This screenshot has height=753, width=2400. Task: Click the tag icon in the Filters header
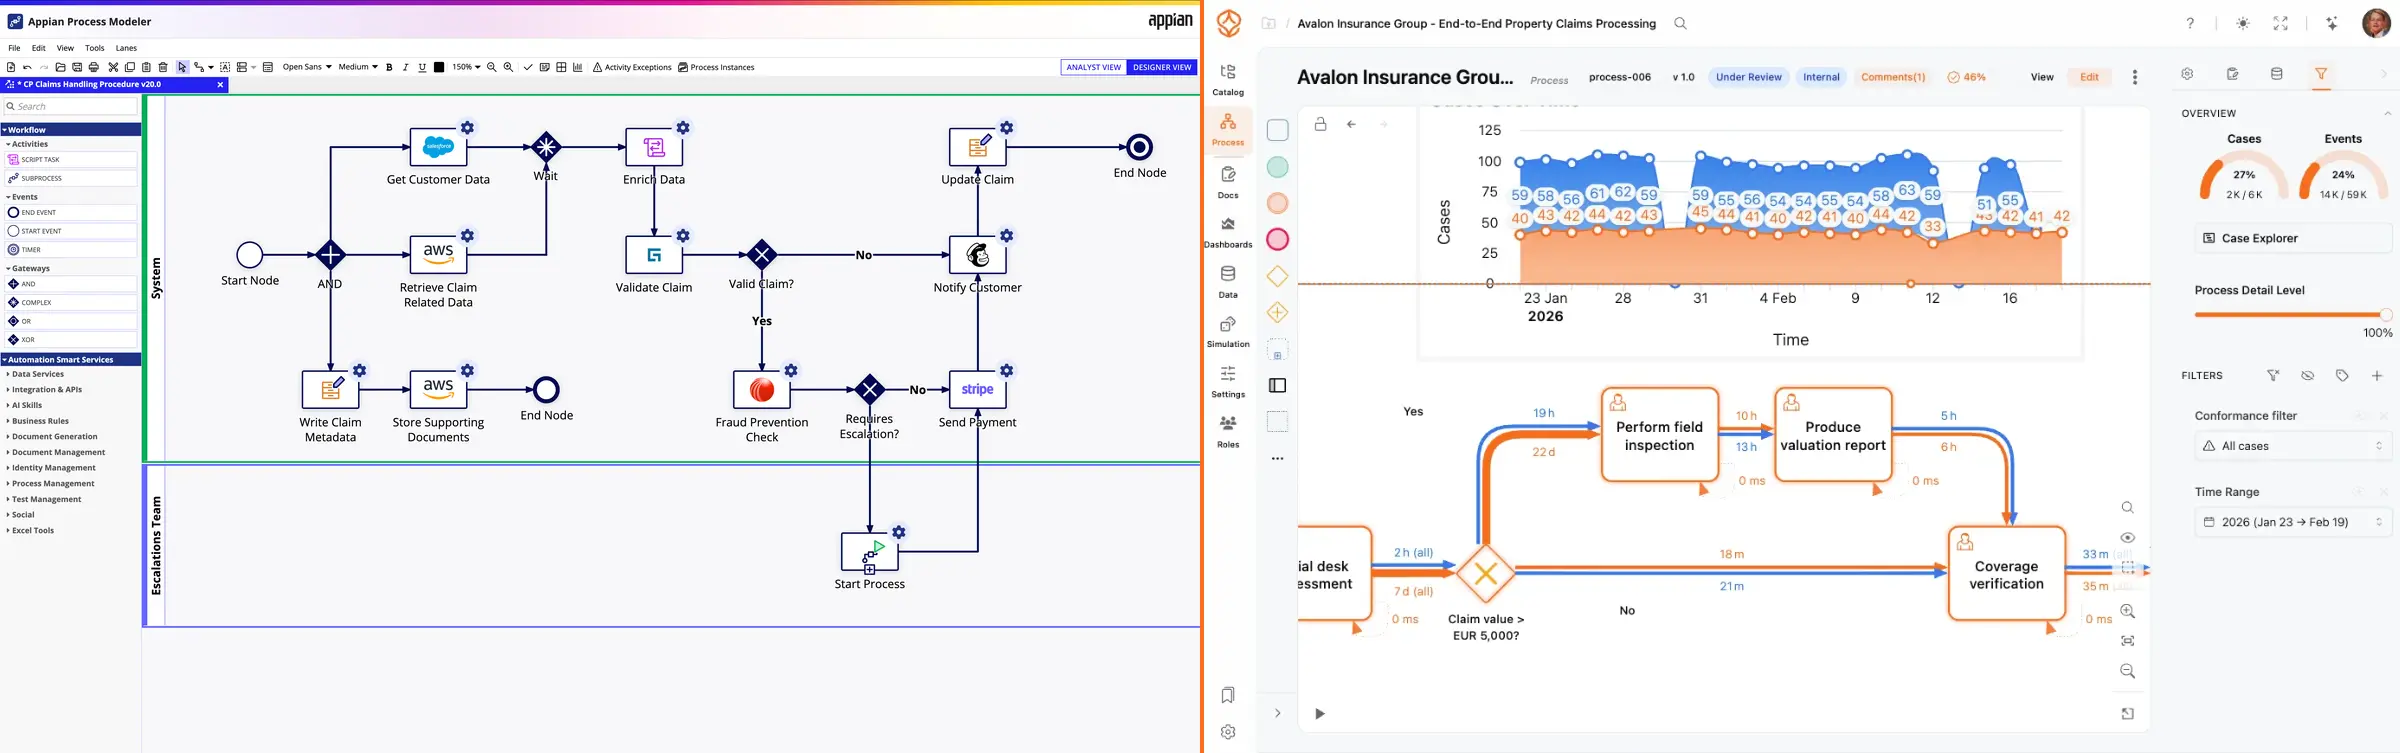(x=2342, y=376)
